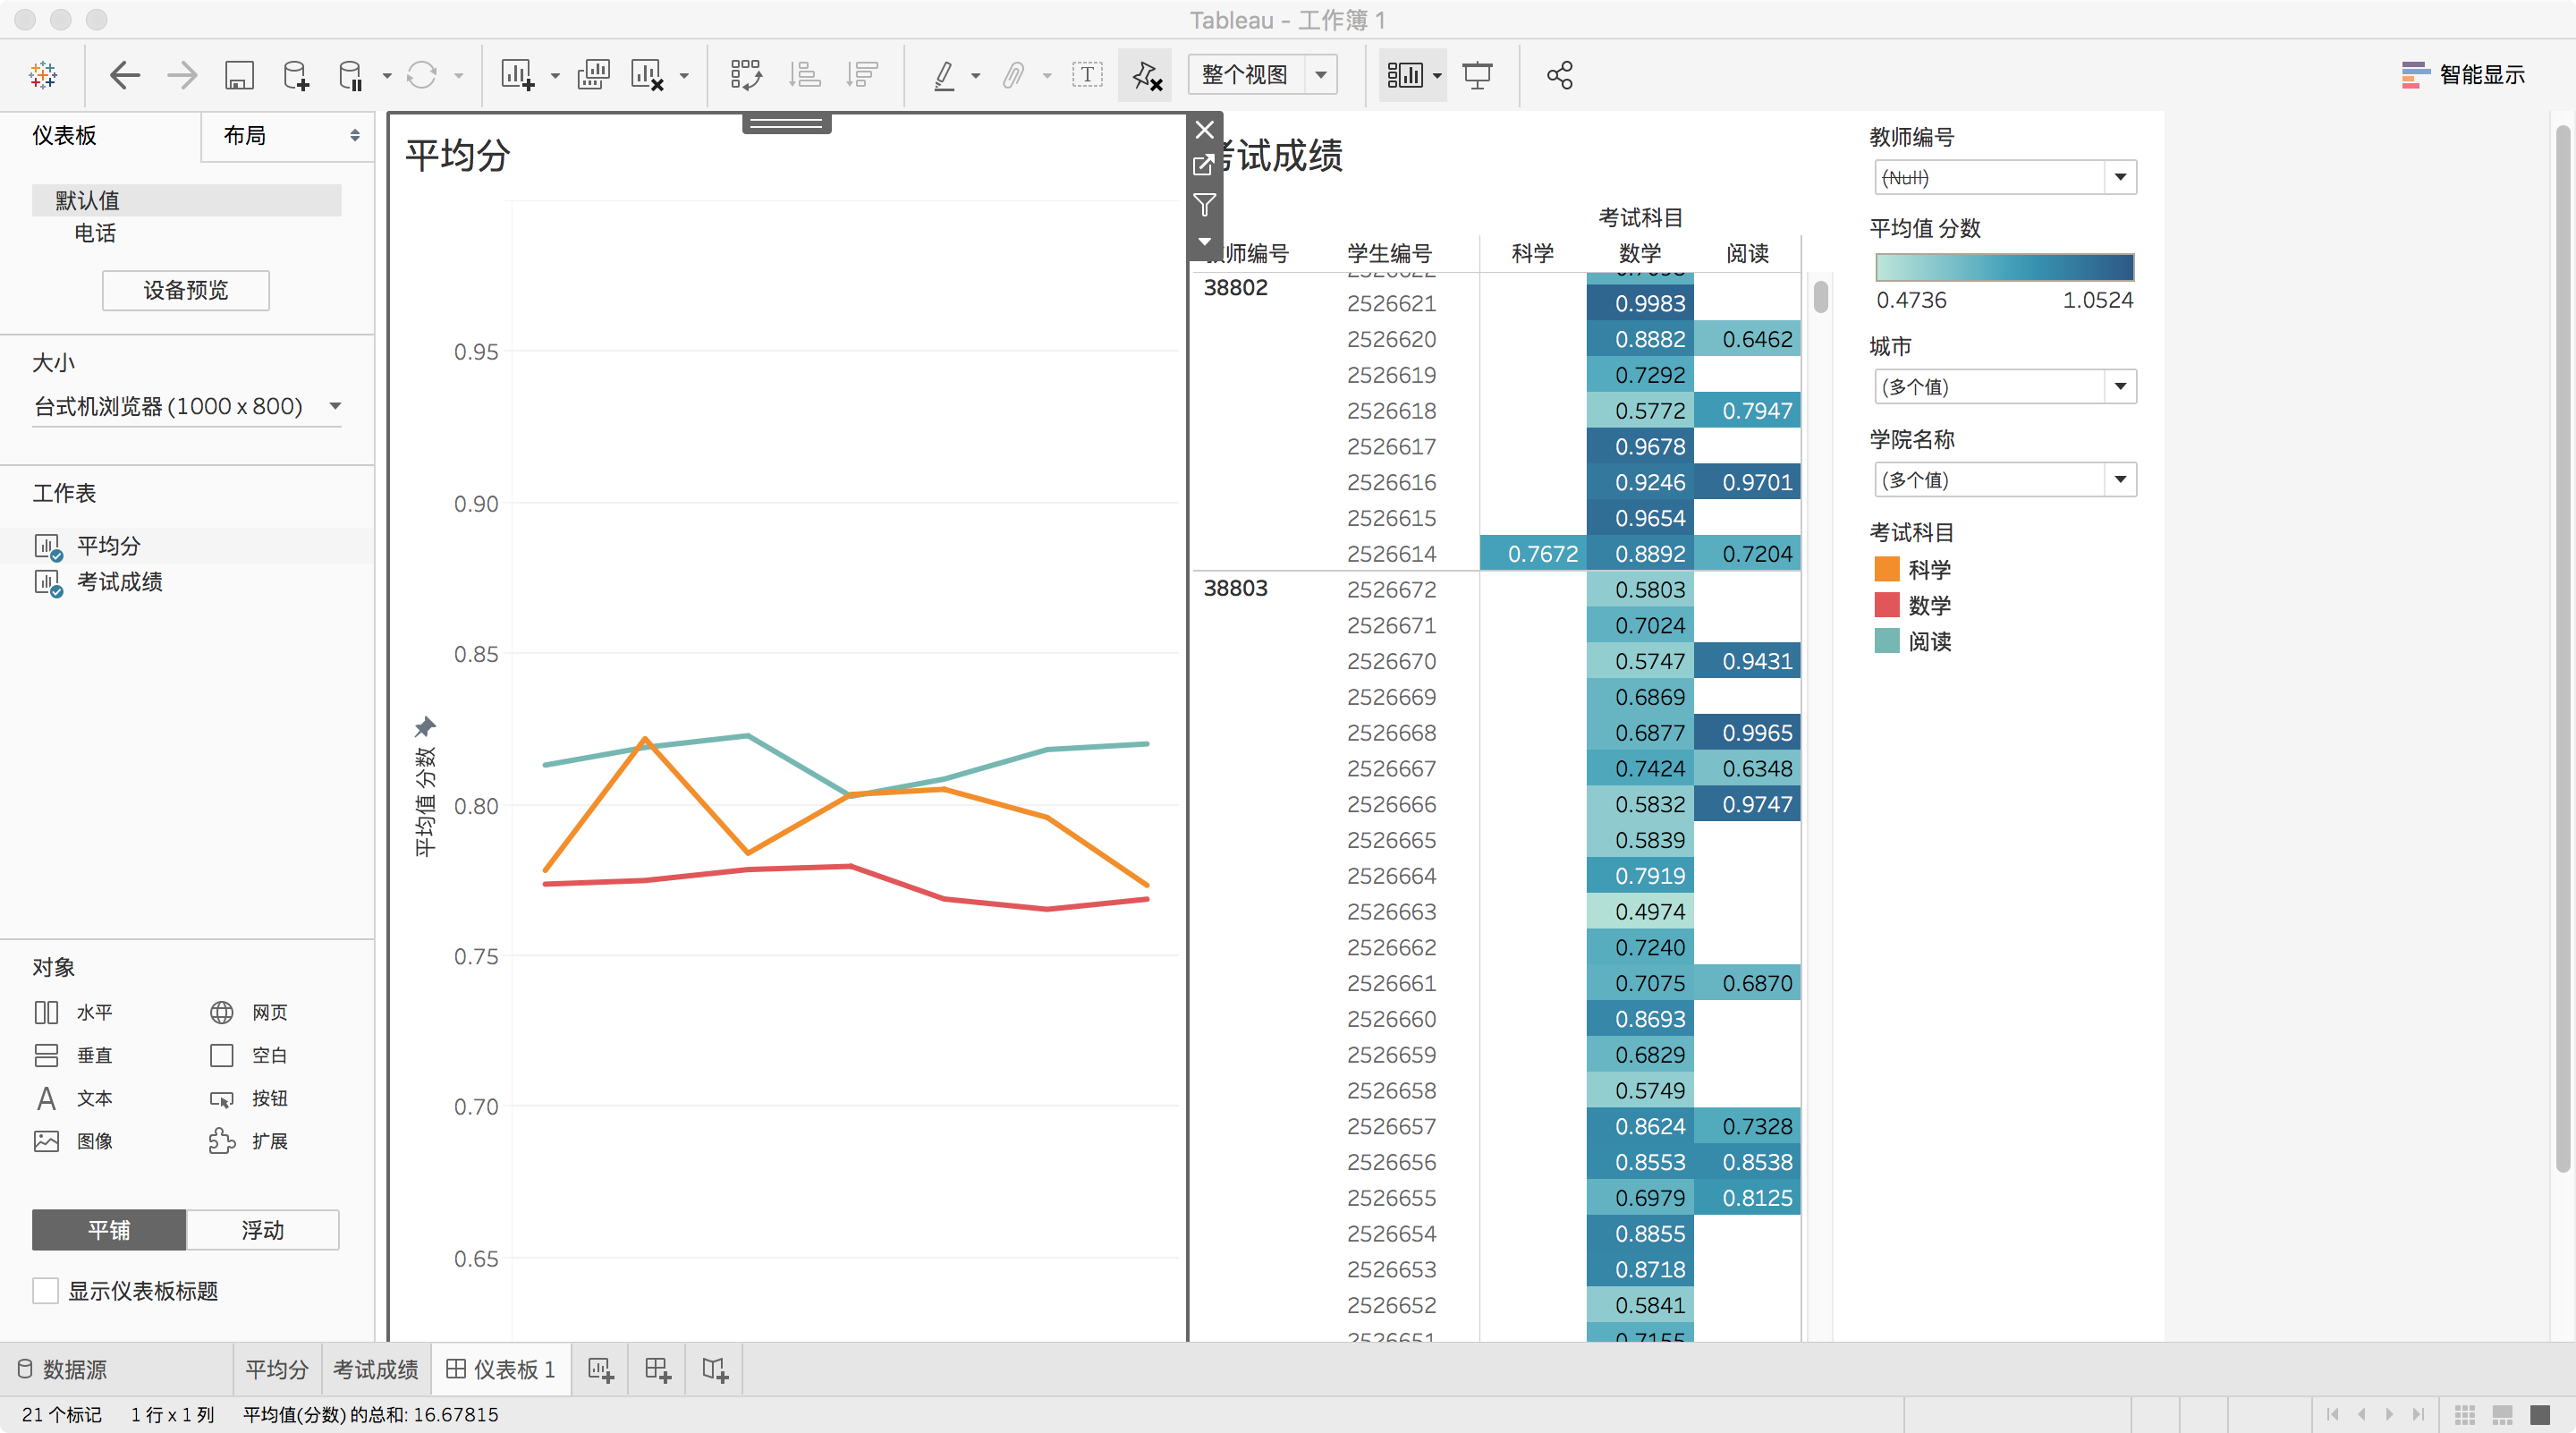The height and width of the screenshot is (1433, 2576).
Task: Select Tiled layout mode
Action: click(109, 1230)
